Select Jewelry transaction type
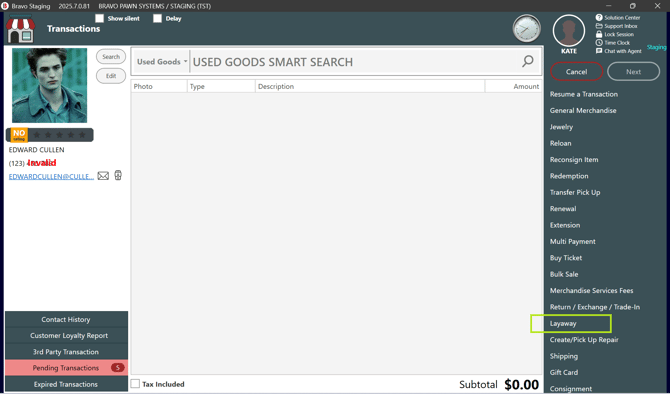 coord(561,127)
